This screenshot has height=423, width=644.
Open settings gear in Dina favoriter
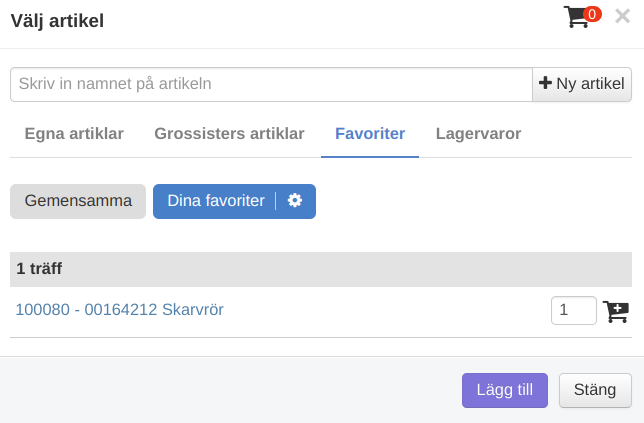coord(295,201)
